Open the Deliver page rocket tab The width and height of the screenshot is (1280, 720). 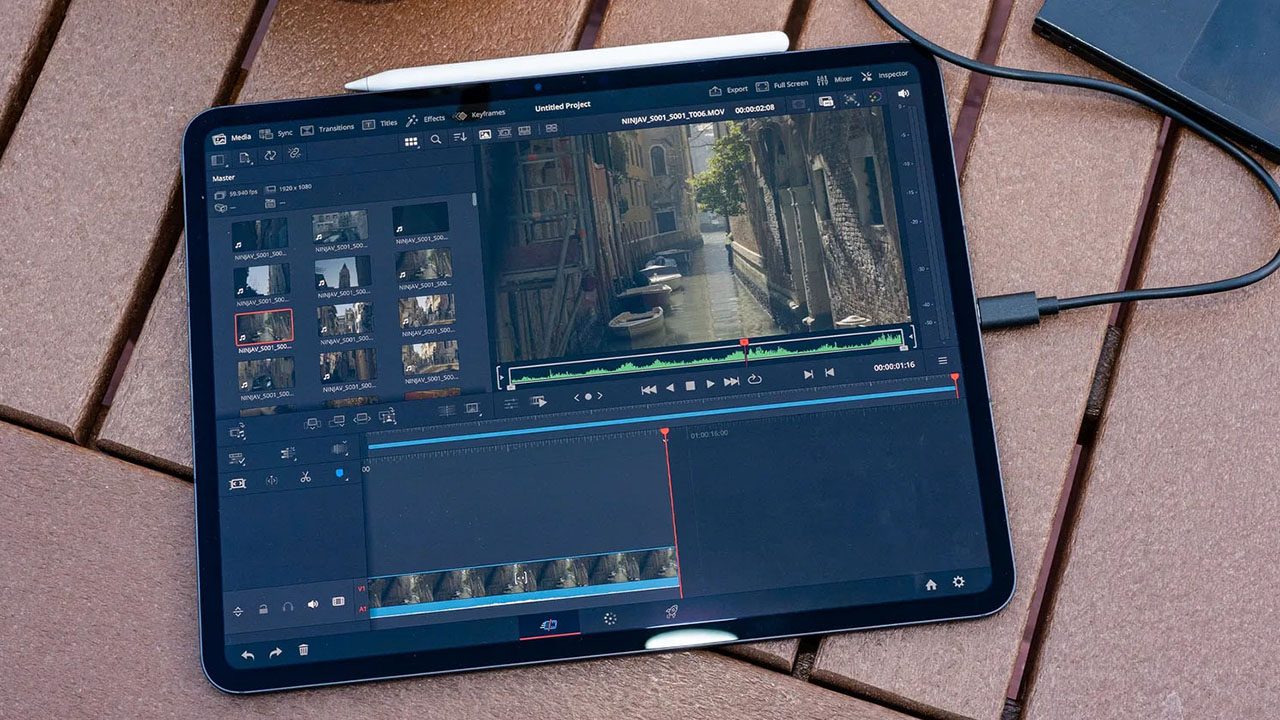[x=672, y=612]
